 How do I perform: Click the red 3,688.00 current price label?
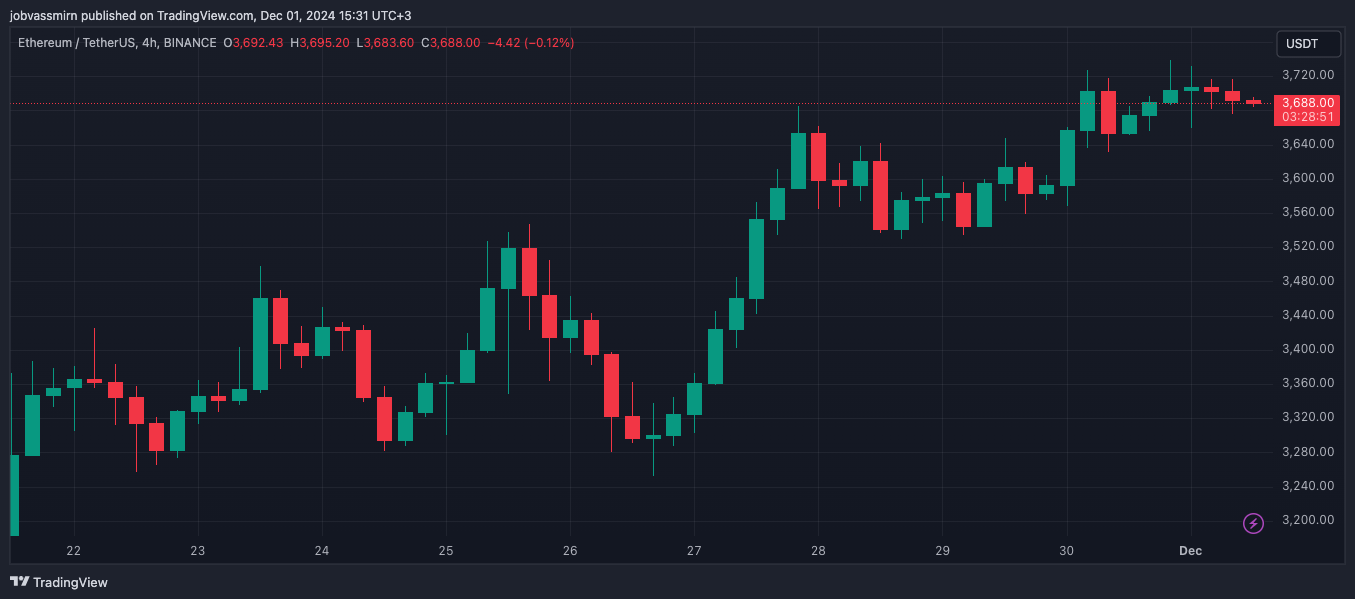pos(1308,103)
